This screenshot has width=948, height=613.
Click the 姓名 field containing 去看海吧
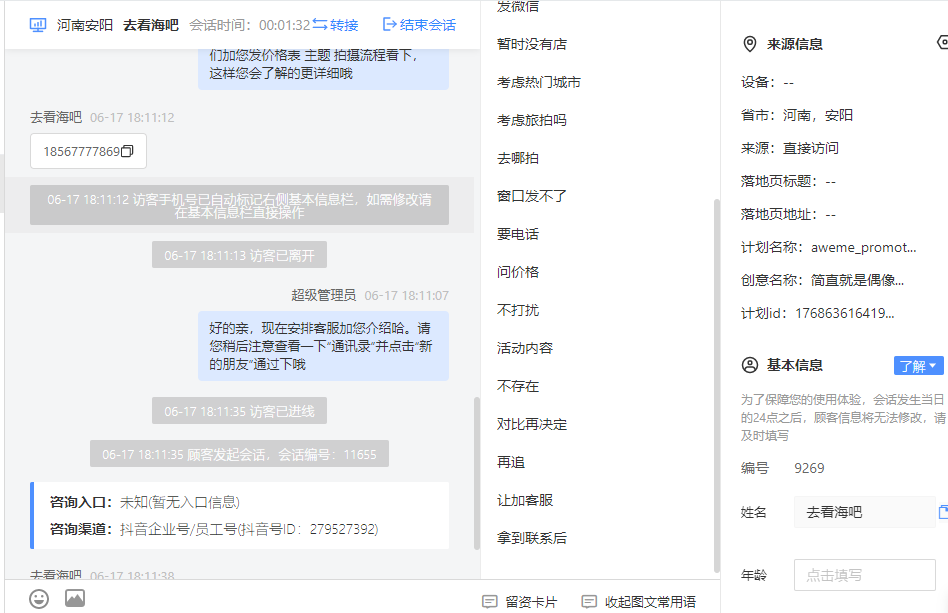point(865,512)
